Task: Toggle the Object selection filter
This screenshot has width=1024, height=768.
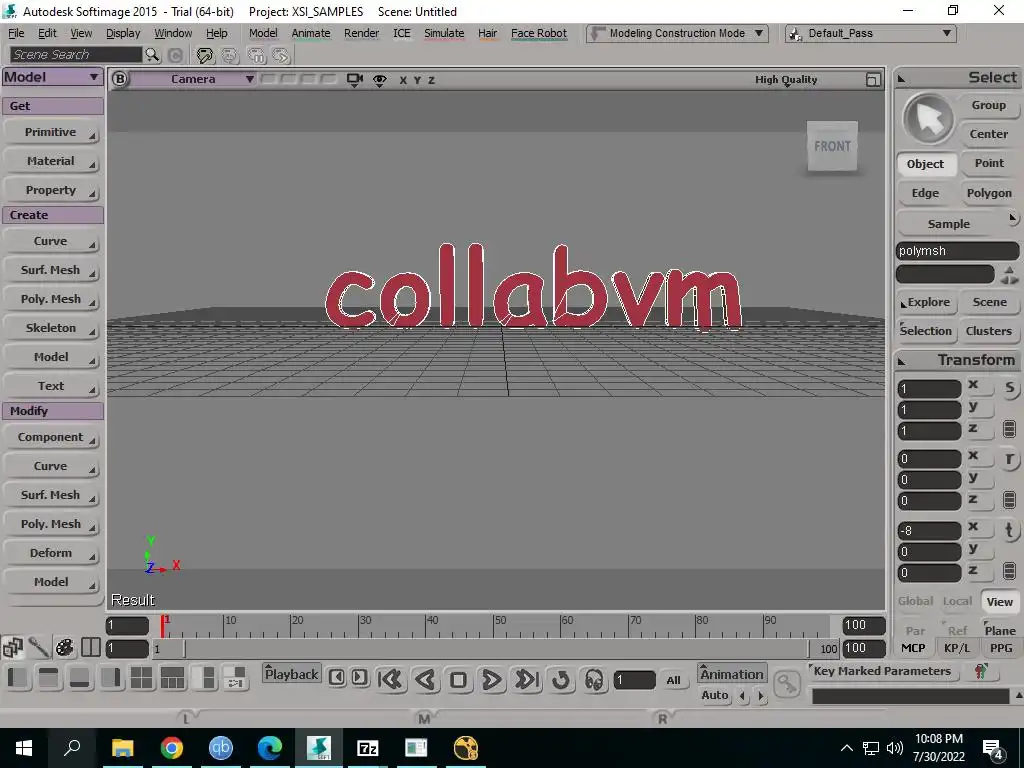Action: [x=925, y=164]
